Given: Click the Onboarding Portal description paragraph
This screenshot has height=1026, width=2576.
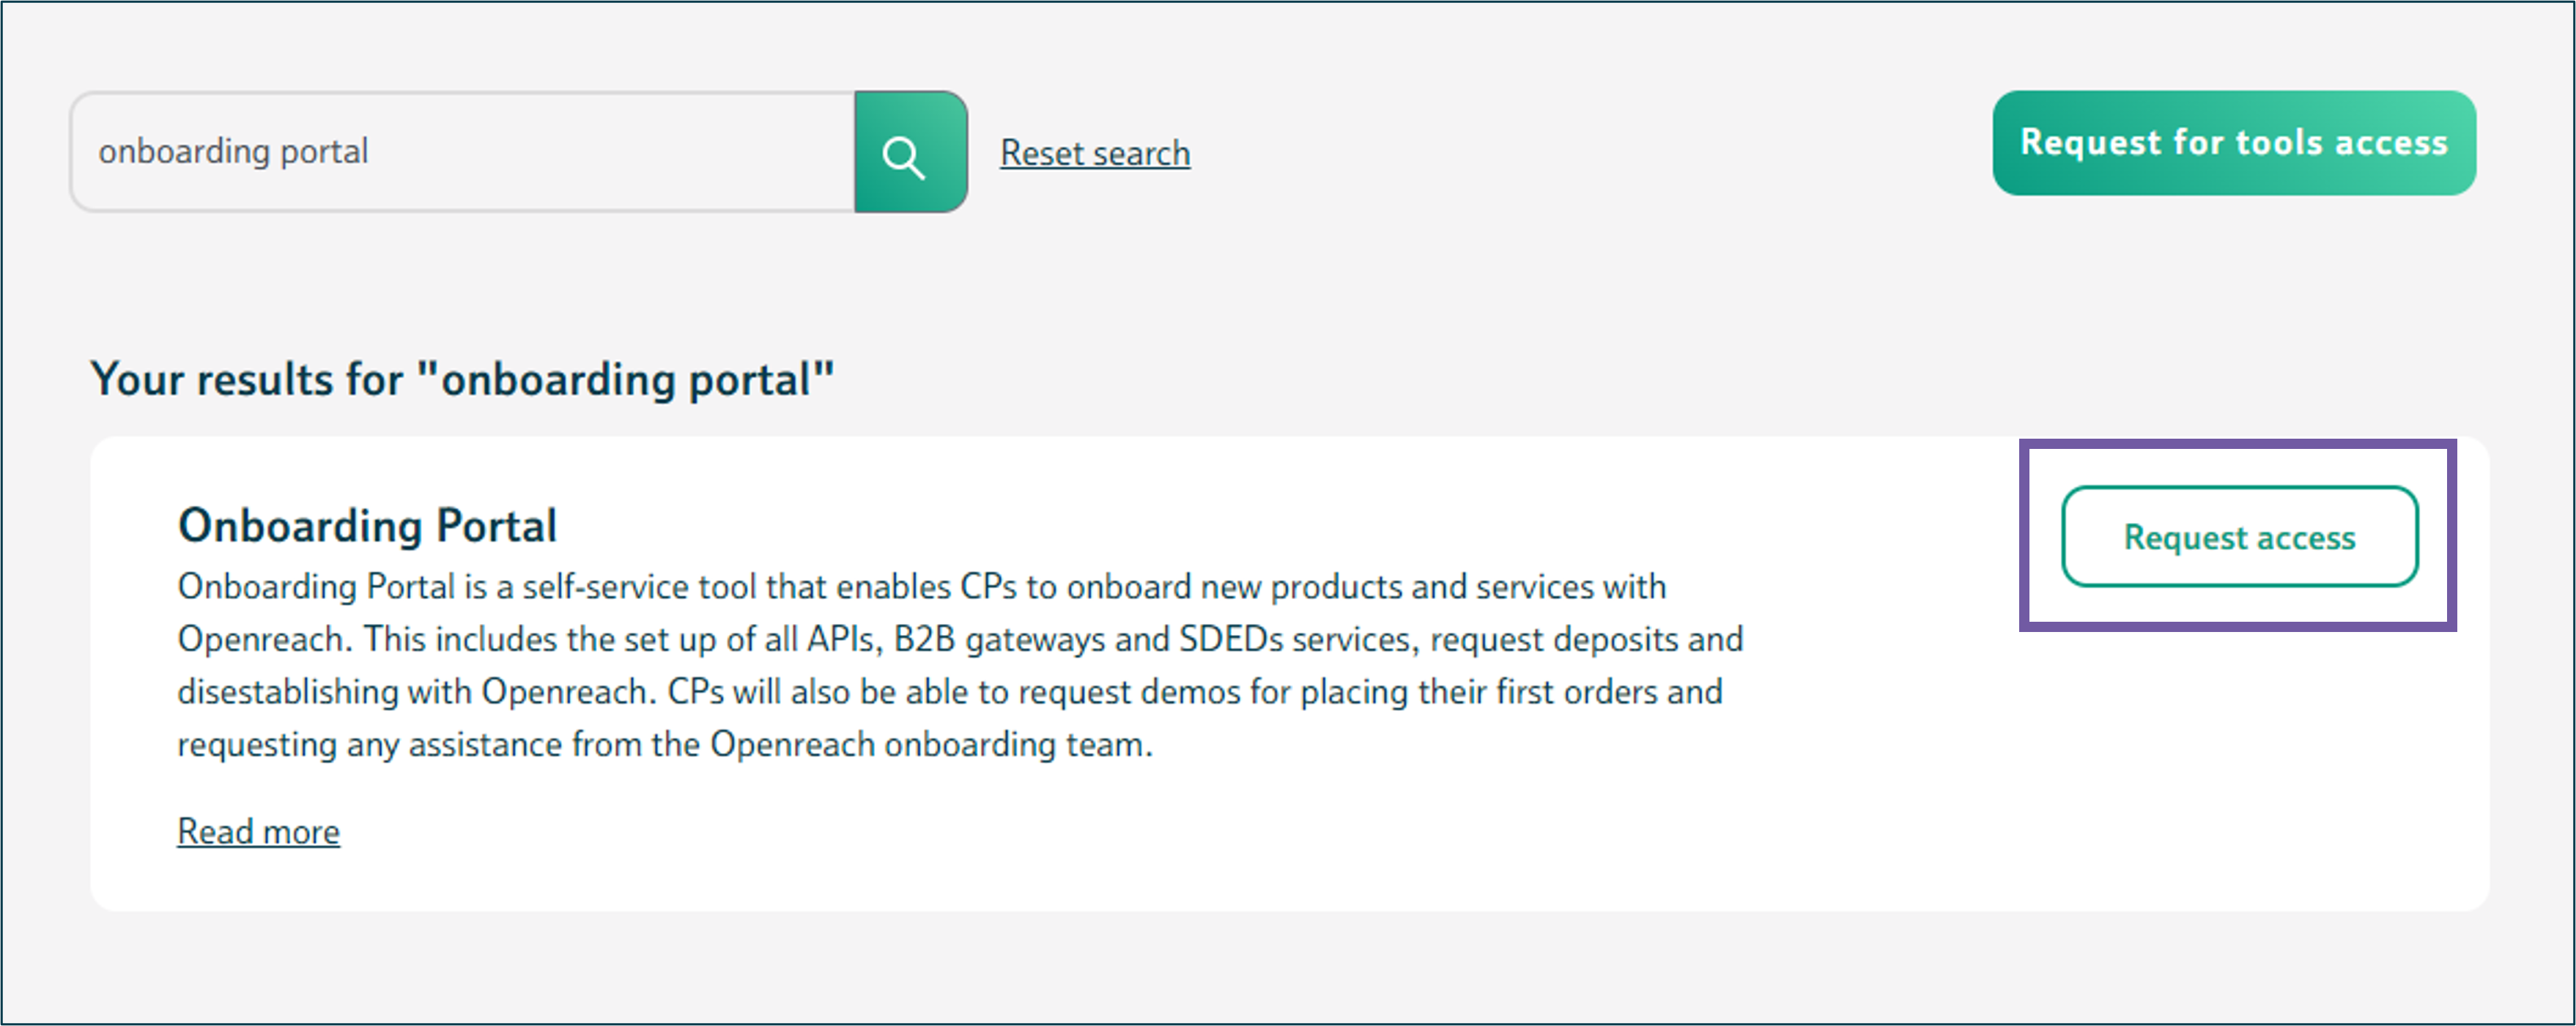Looking at the screenshot, I should click(x=960, y=665).
